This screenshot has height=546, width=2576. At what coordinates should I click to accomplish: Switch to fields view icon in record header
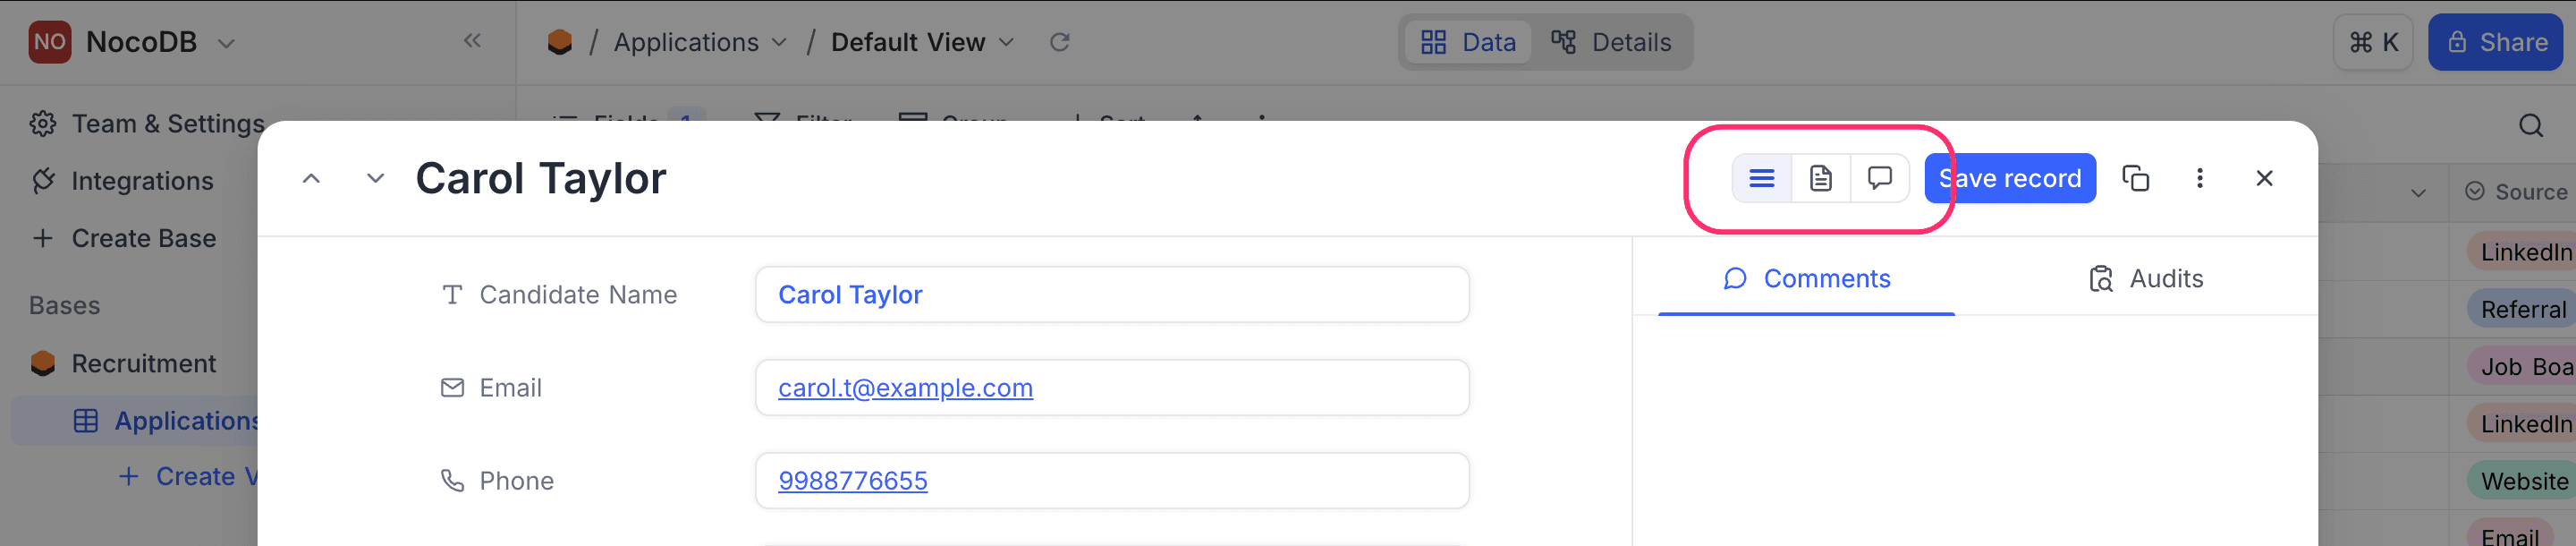1761,179
